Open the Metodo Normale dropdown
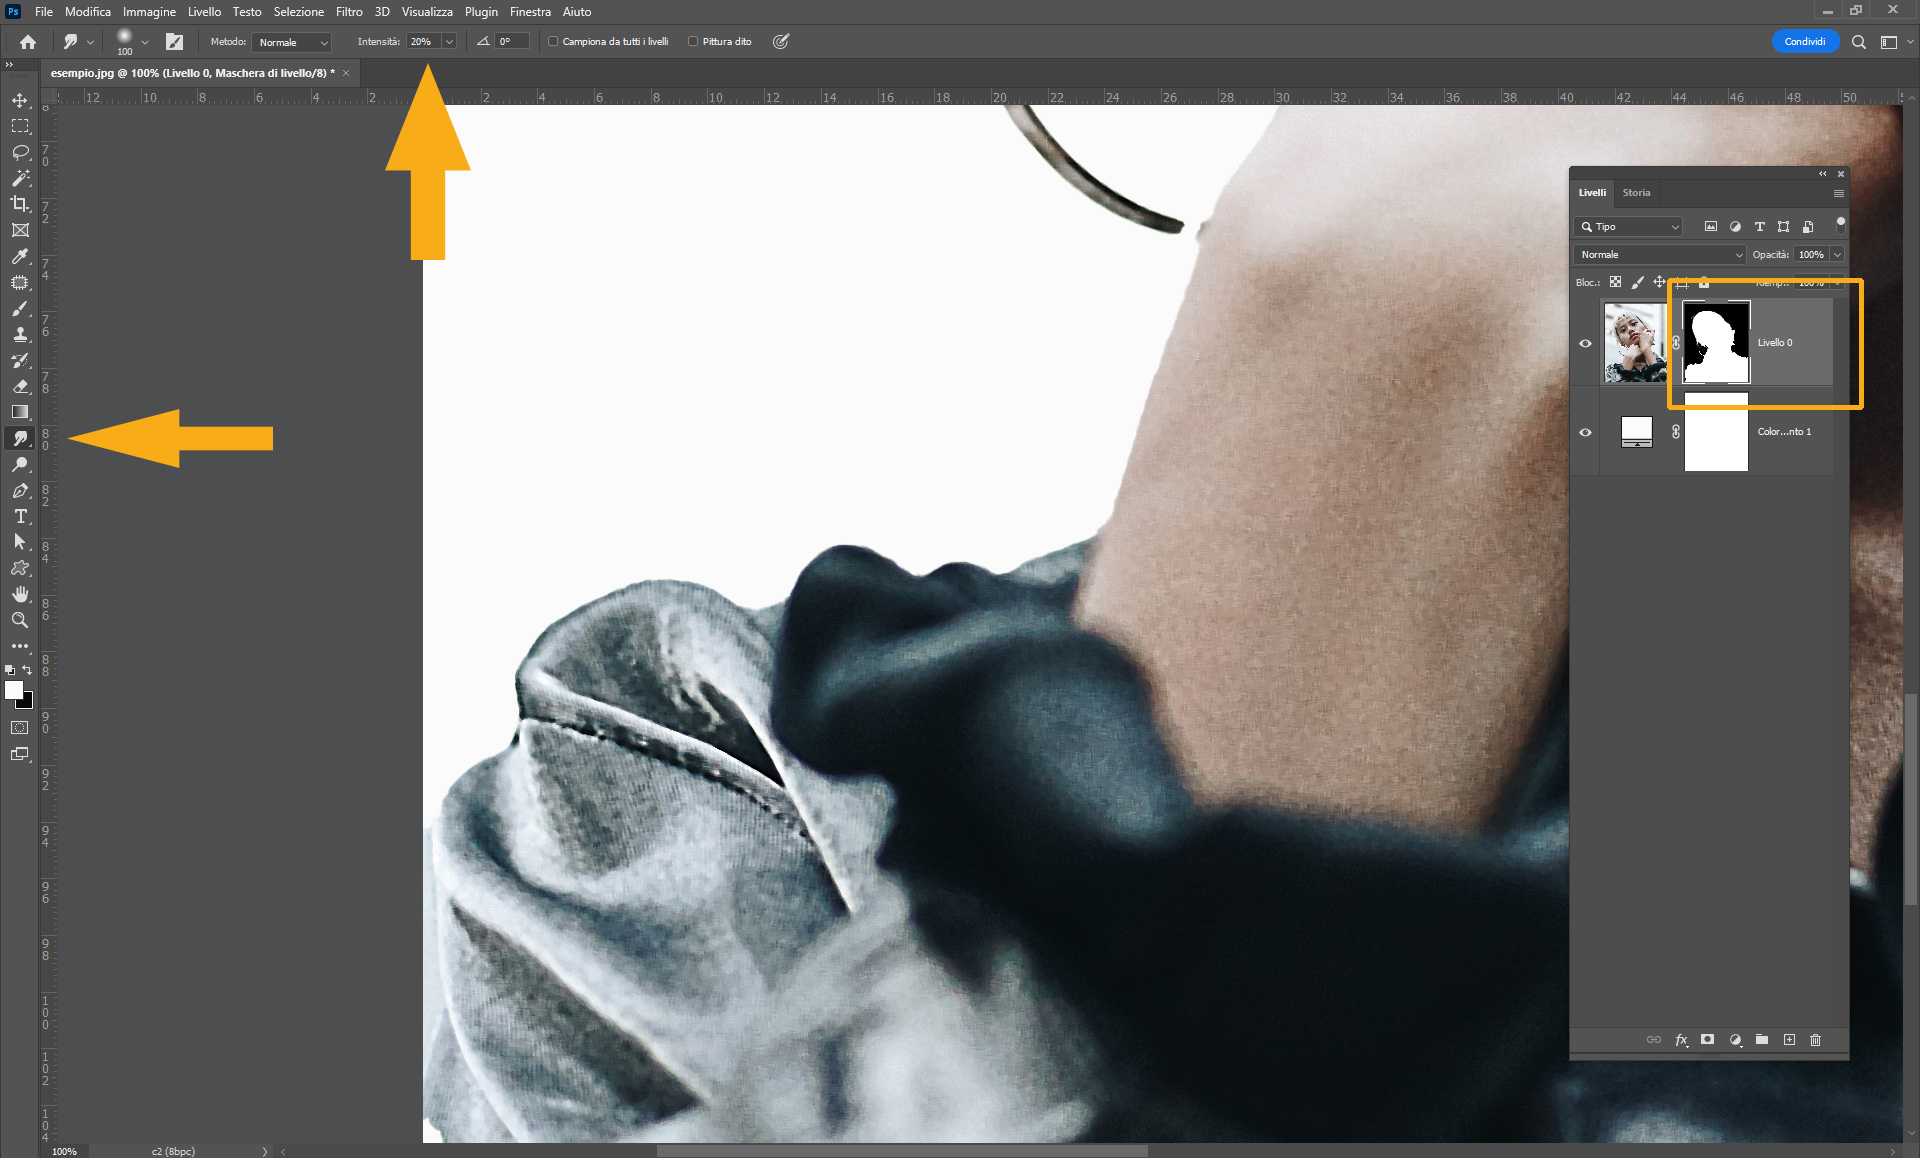This screenshot has width=1920, height=1158. [291, 42]
